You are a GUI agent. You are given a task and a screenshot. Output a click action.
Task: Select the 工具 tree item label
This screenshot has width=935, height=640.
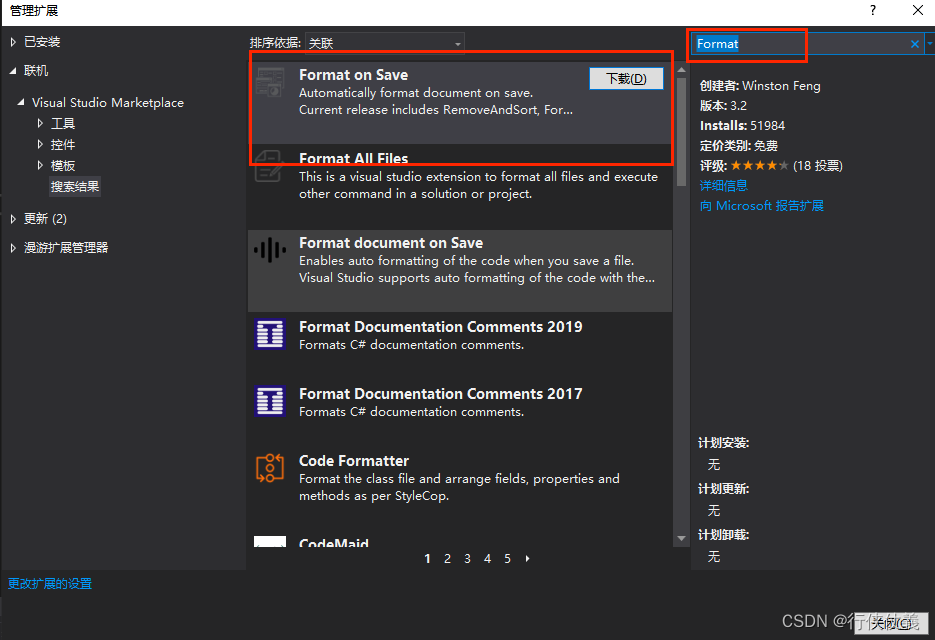pos(63,123)
